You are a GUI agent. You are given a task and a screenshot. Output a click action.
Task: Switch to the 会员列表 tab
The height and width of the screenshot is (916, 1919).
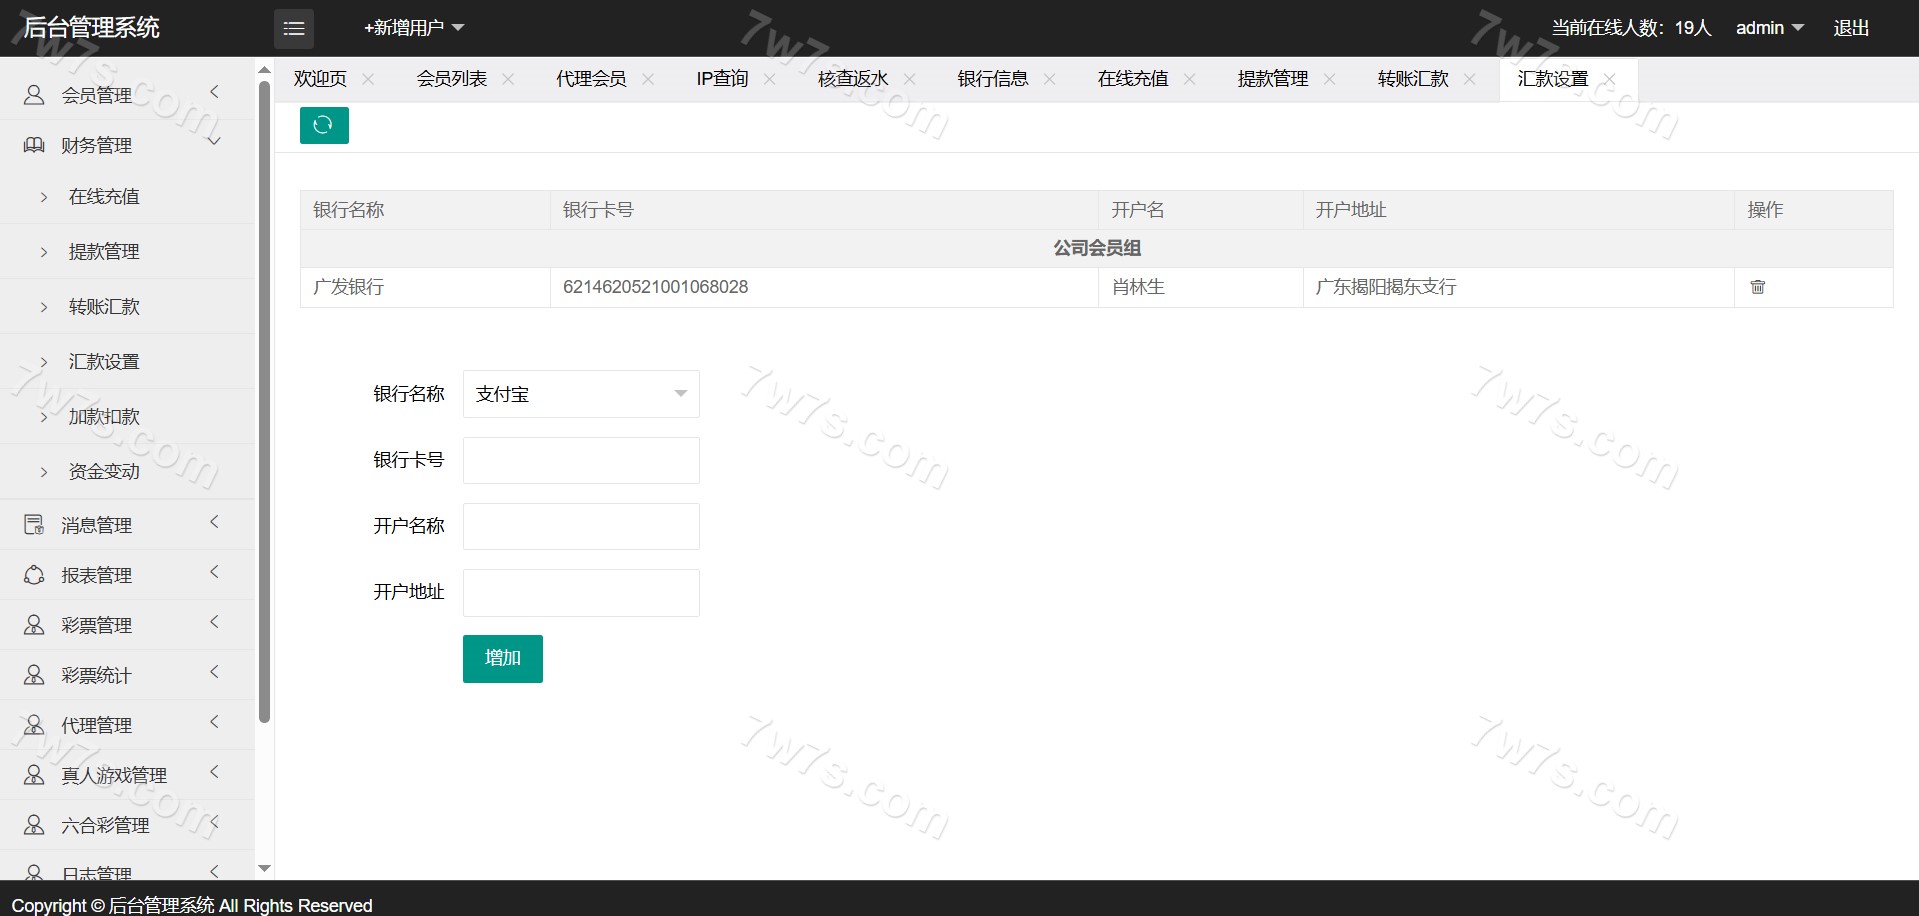[451, 79]
